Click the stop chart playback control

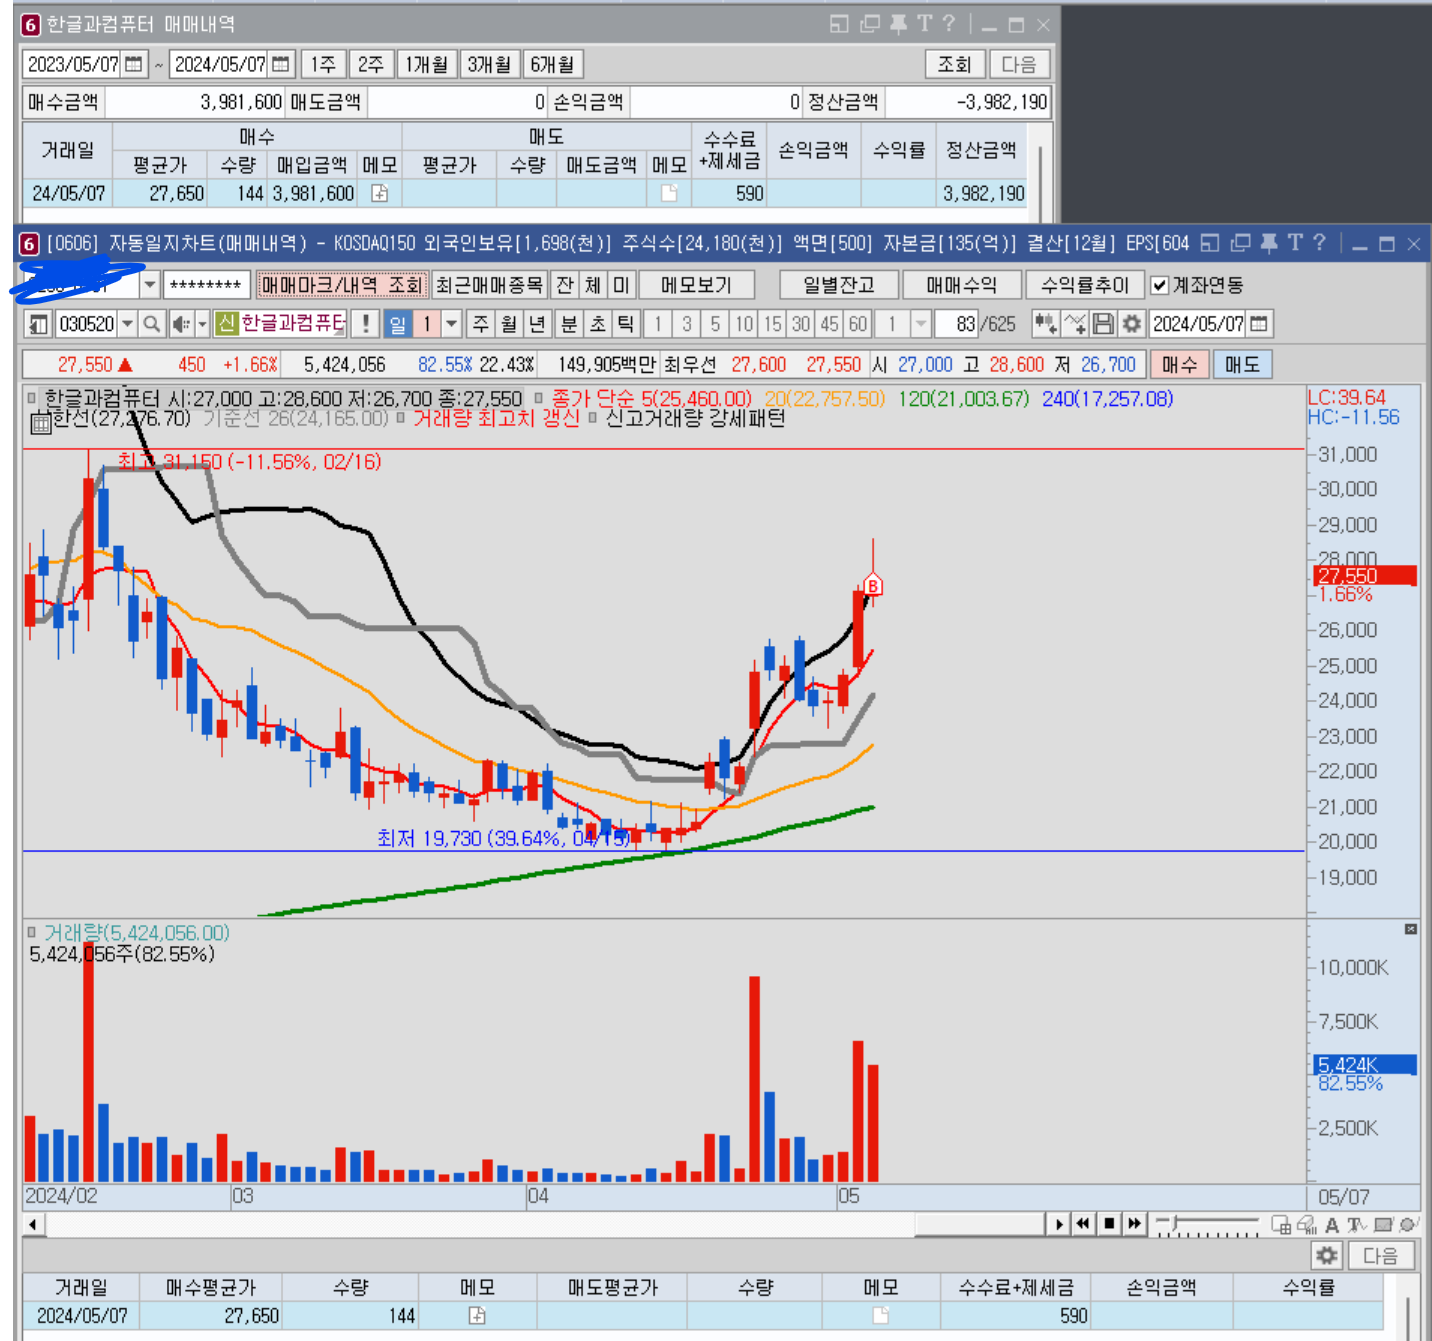[1109, 1224]
